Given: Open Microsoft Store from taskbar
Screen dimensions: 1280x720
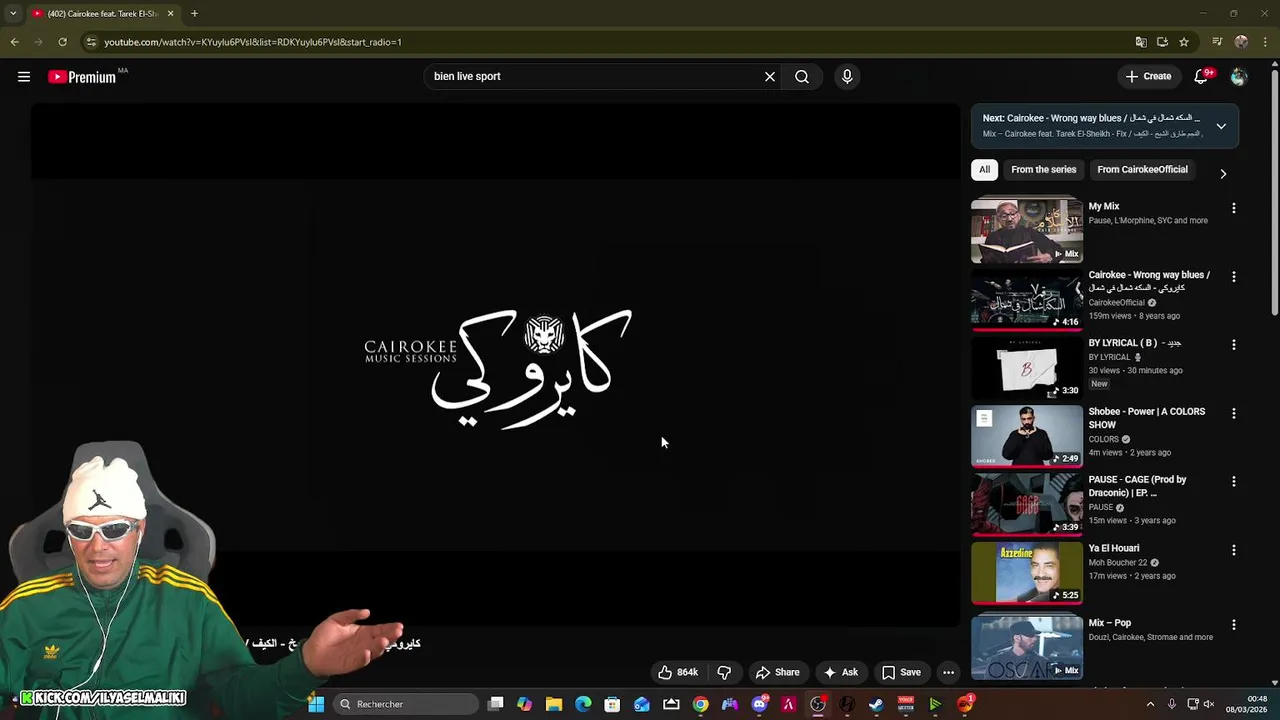Looking at the screenshot, I should point(612,704).
